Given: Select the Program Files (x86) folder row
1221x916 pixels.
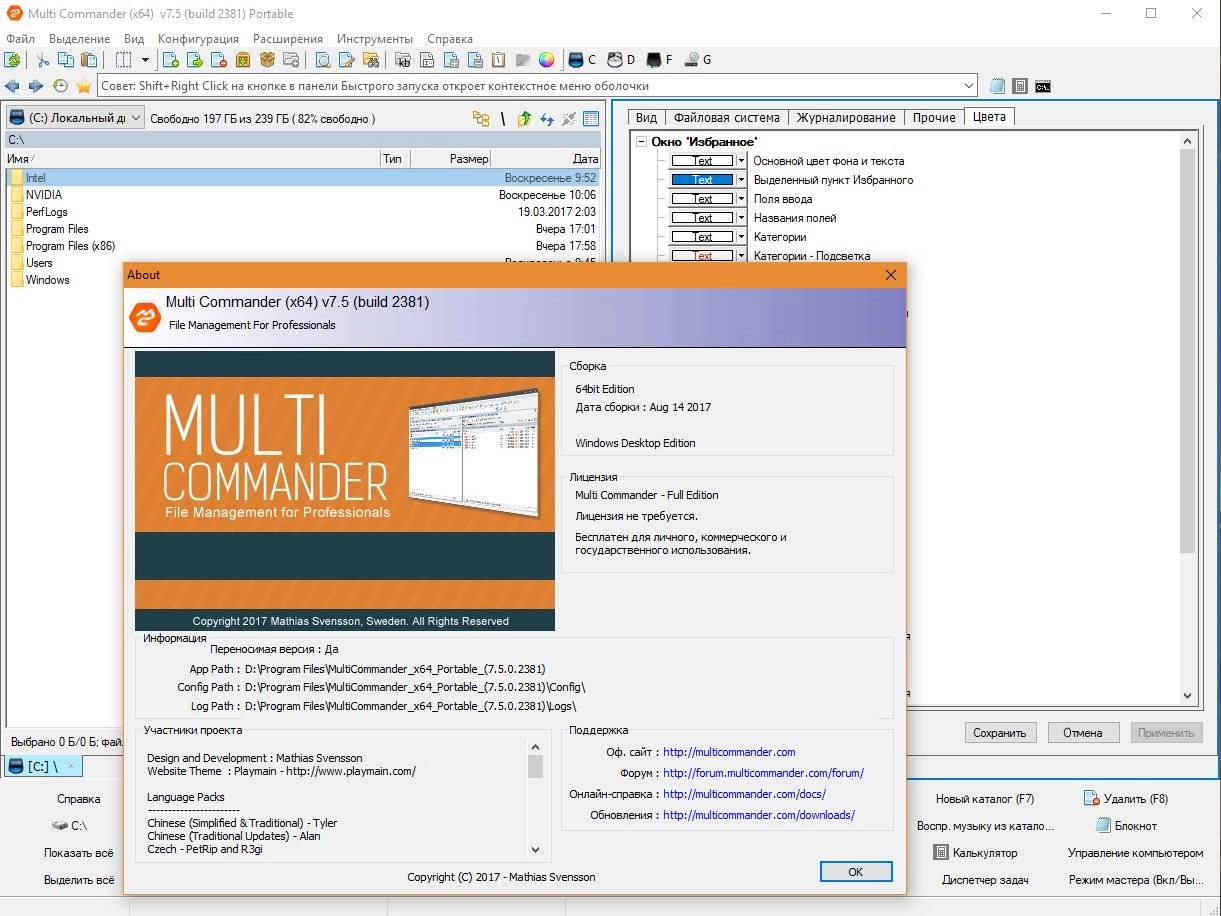Looking at the screenshot, I should coord(303,246).
